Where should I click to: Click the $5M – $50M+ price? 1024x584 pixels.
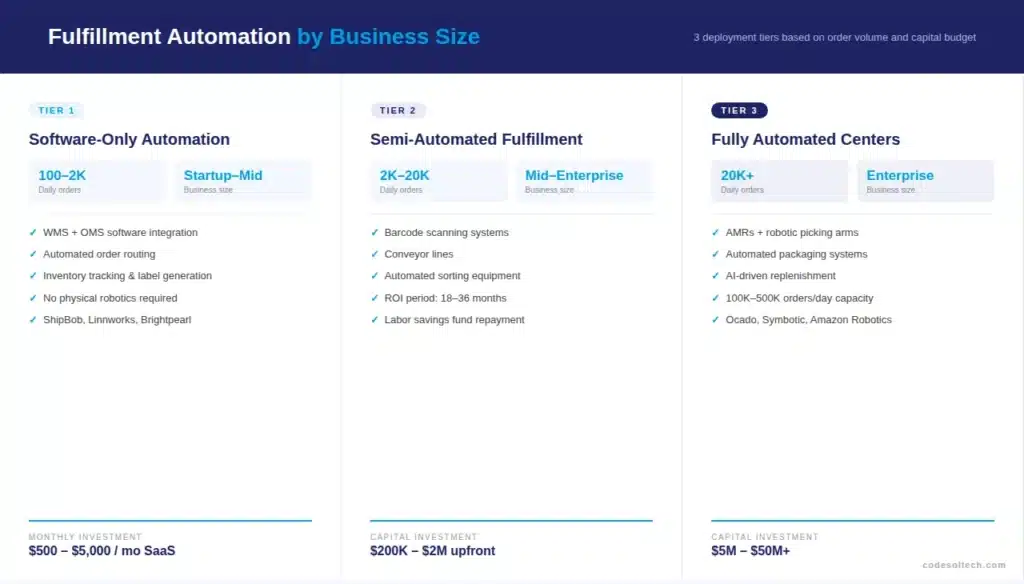(750, 551)
